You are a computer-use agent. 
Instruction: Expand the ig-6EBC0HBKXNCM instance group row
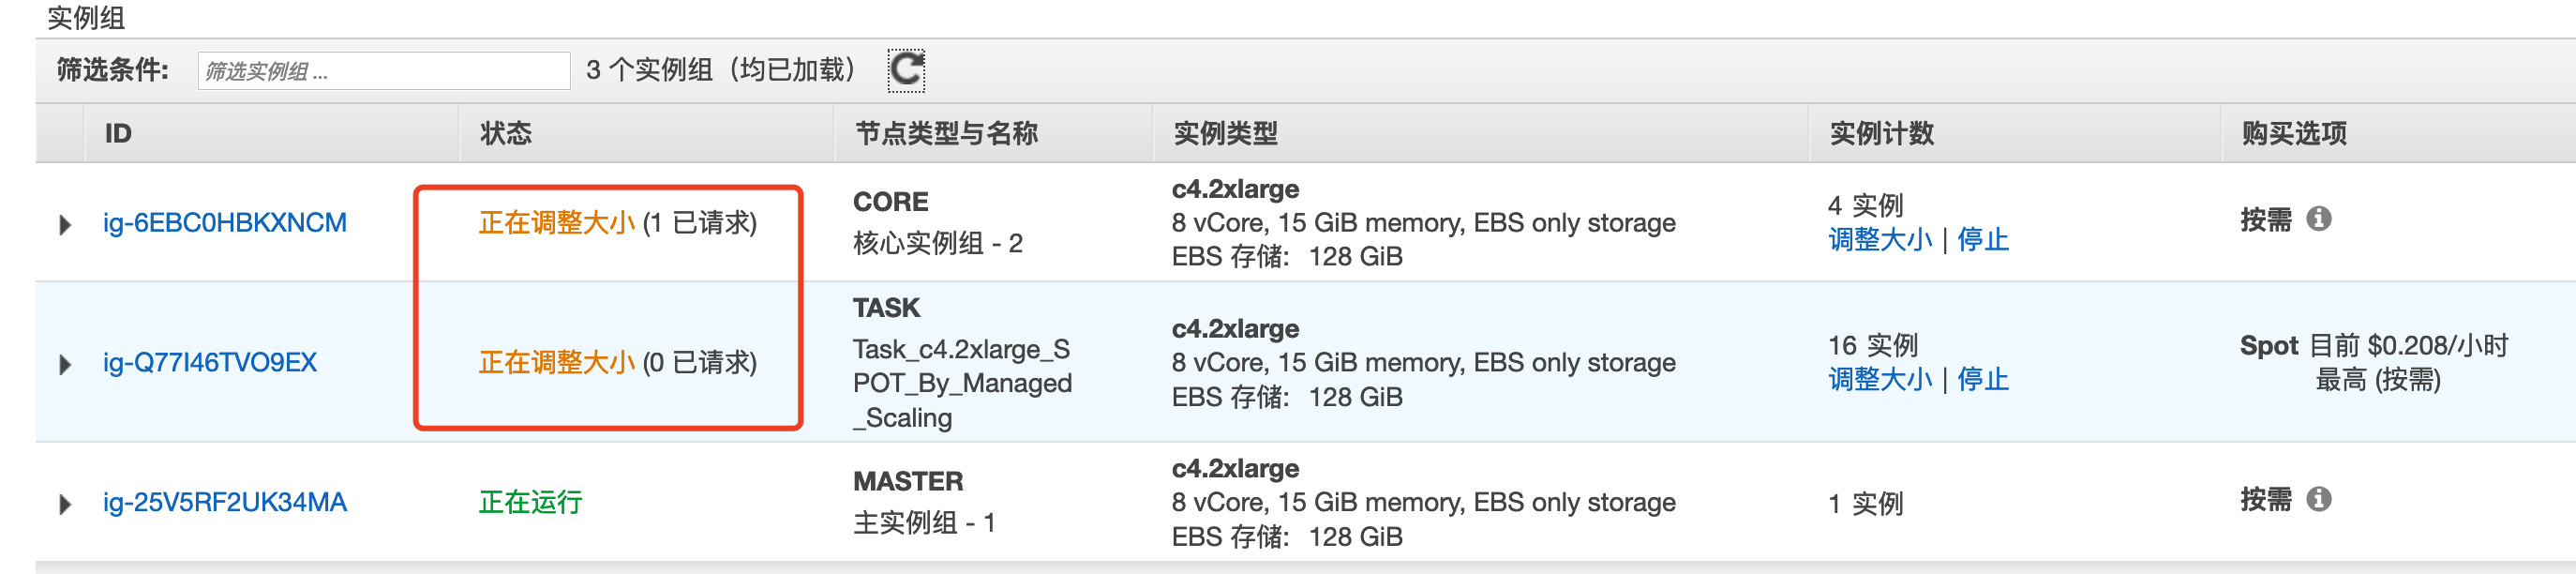click(65, 224)
